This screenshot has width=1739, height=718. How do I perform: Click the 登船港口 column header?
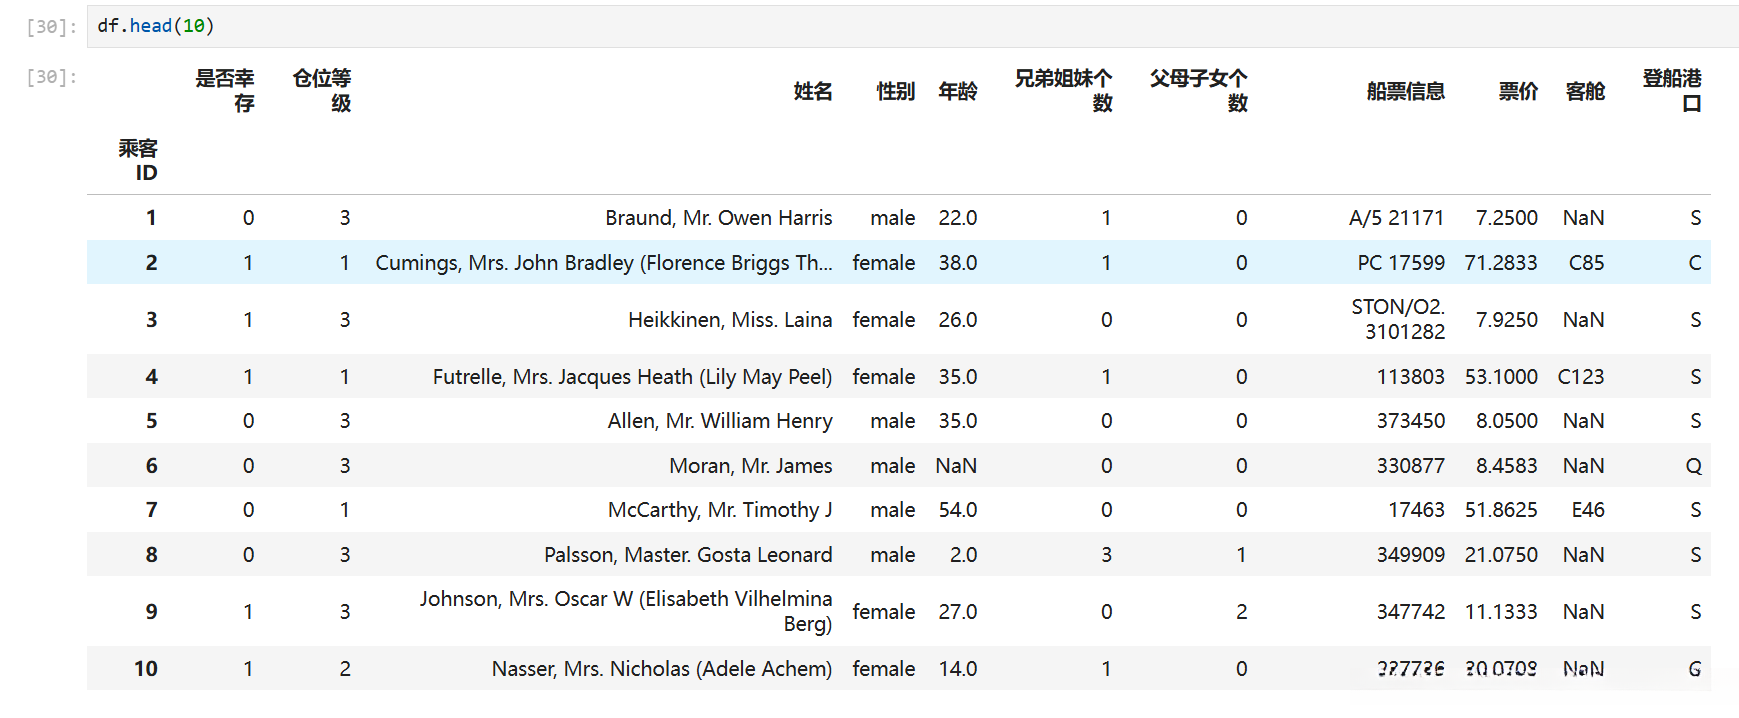1672,90
